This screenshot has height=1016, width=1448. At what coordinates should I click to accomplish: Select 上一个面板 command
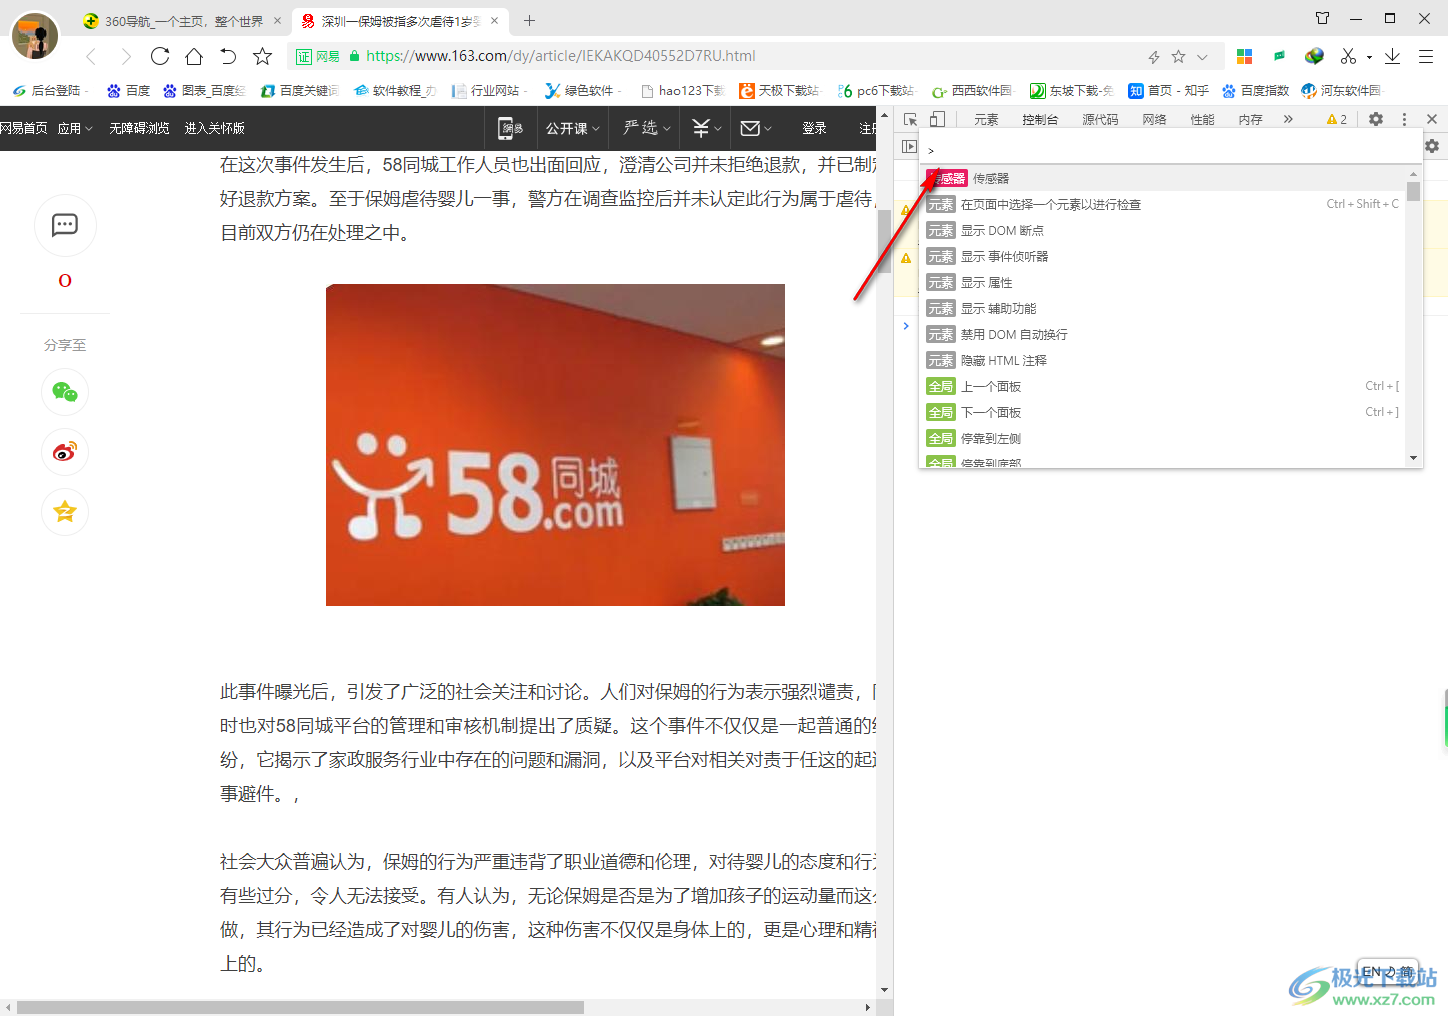click(1162, 386)
